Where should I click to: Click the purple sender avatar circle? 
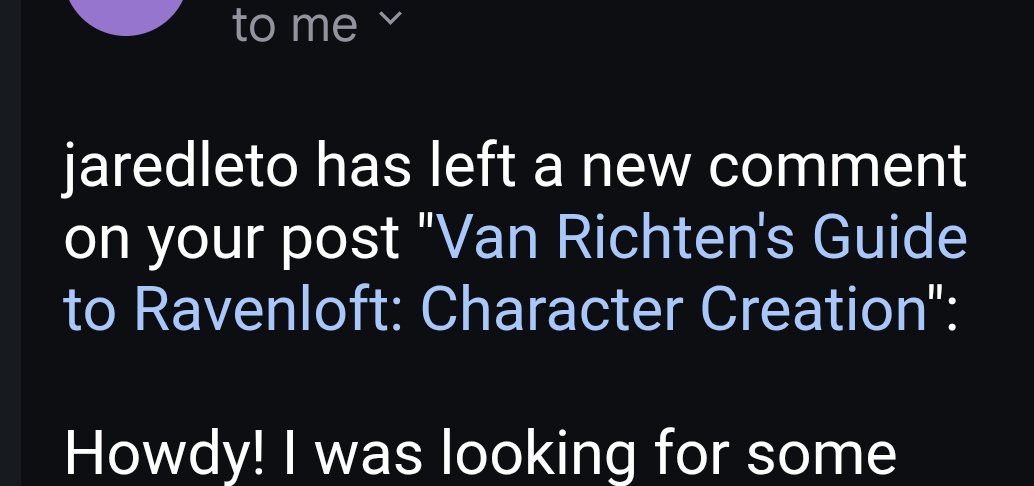(x=128, y=10)
